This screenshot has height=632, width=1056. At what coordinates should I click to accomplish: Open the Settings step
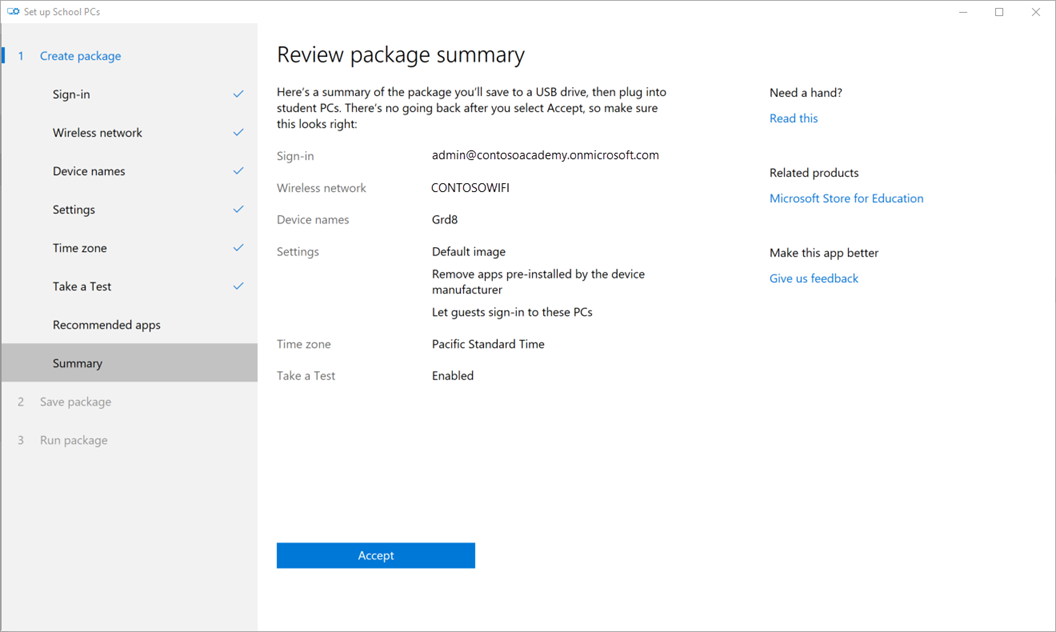click(74, 210)
